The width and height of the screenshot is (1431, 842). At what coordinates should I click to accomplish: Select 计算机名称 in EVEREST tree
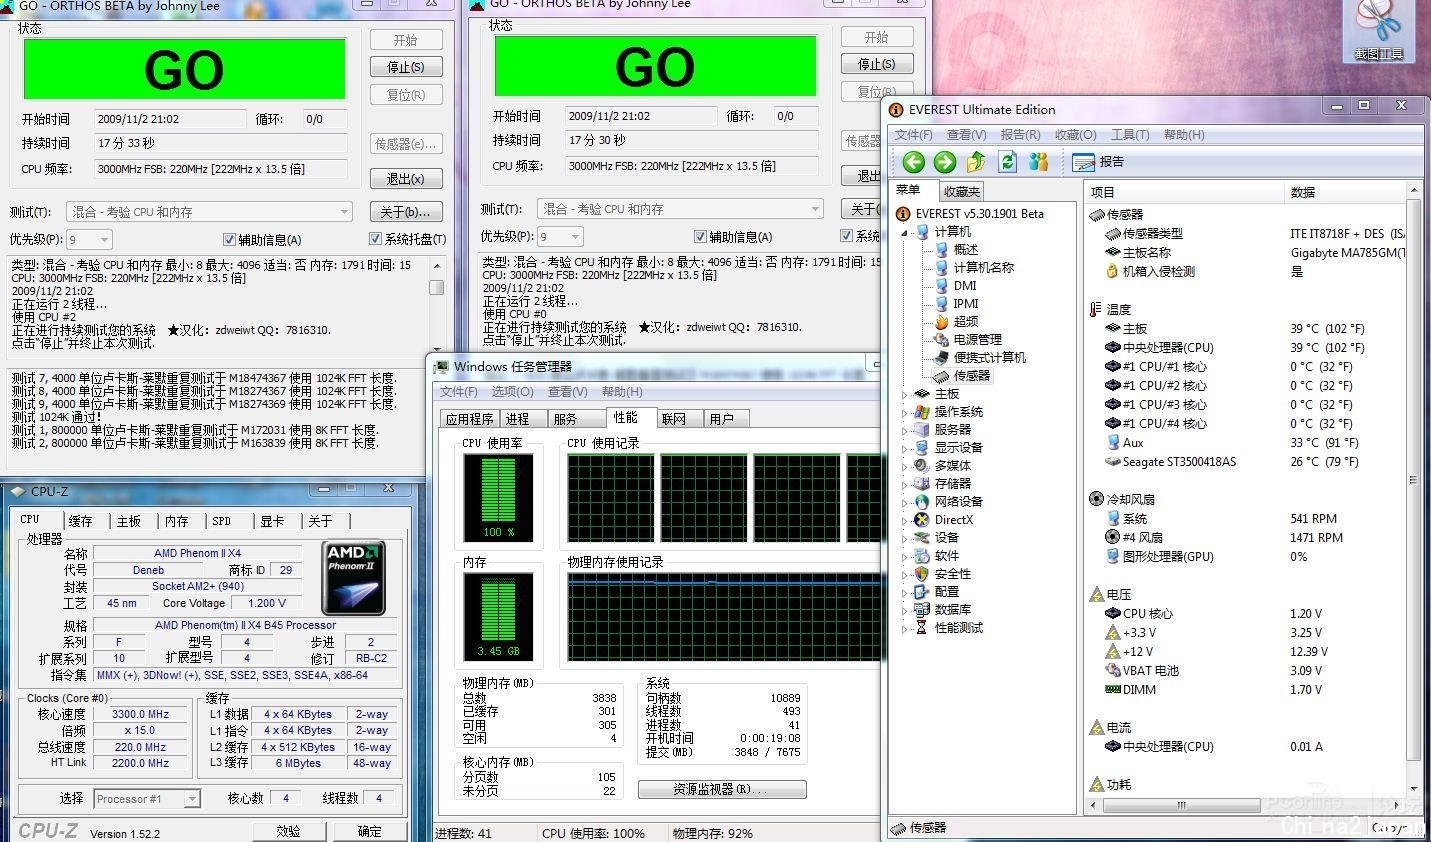click(983, 268)
